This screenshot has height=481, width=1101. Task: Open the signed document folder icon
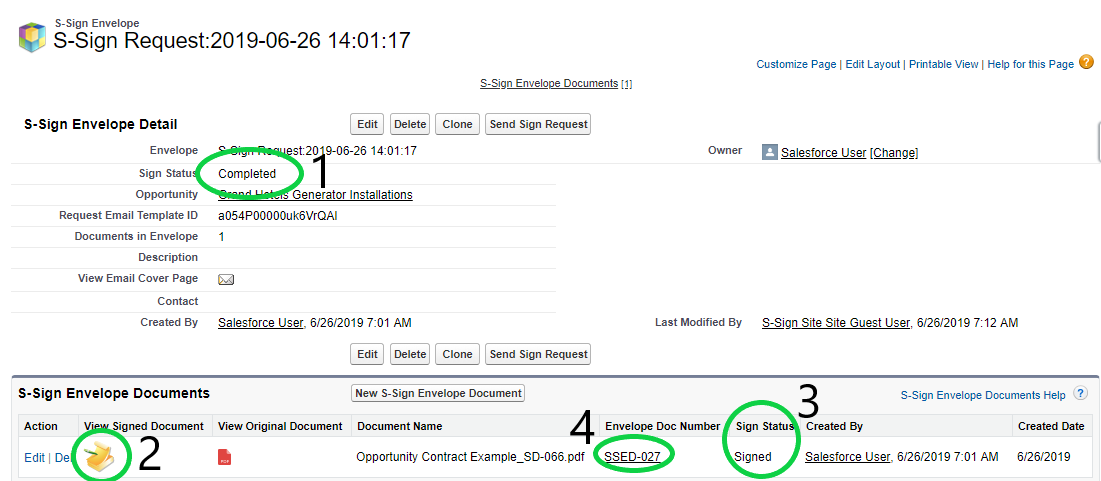click(100, 456)
